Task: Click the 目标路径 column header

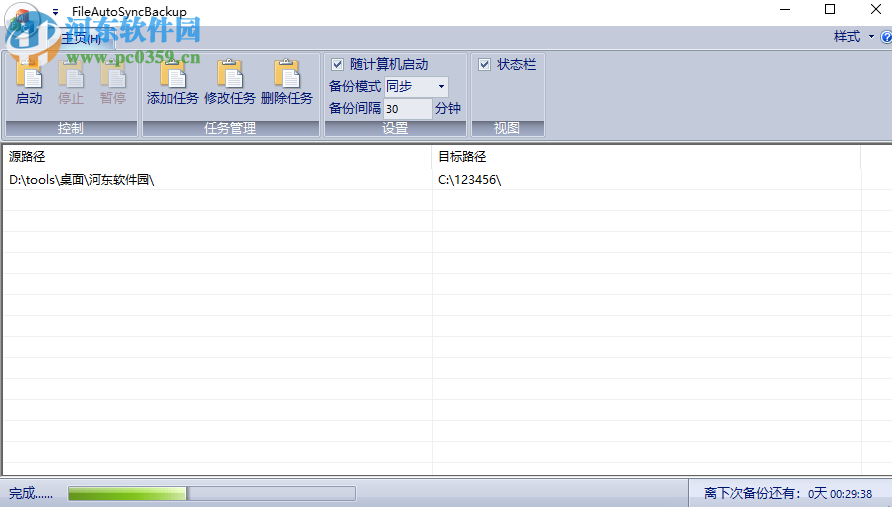Action: [x=646, y=156]
